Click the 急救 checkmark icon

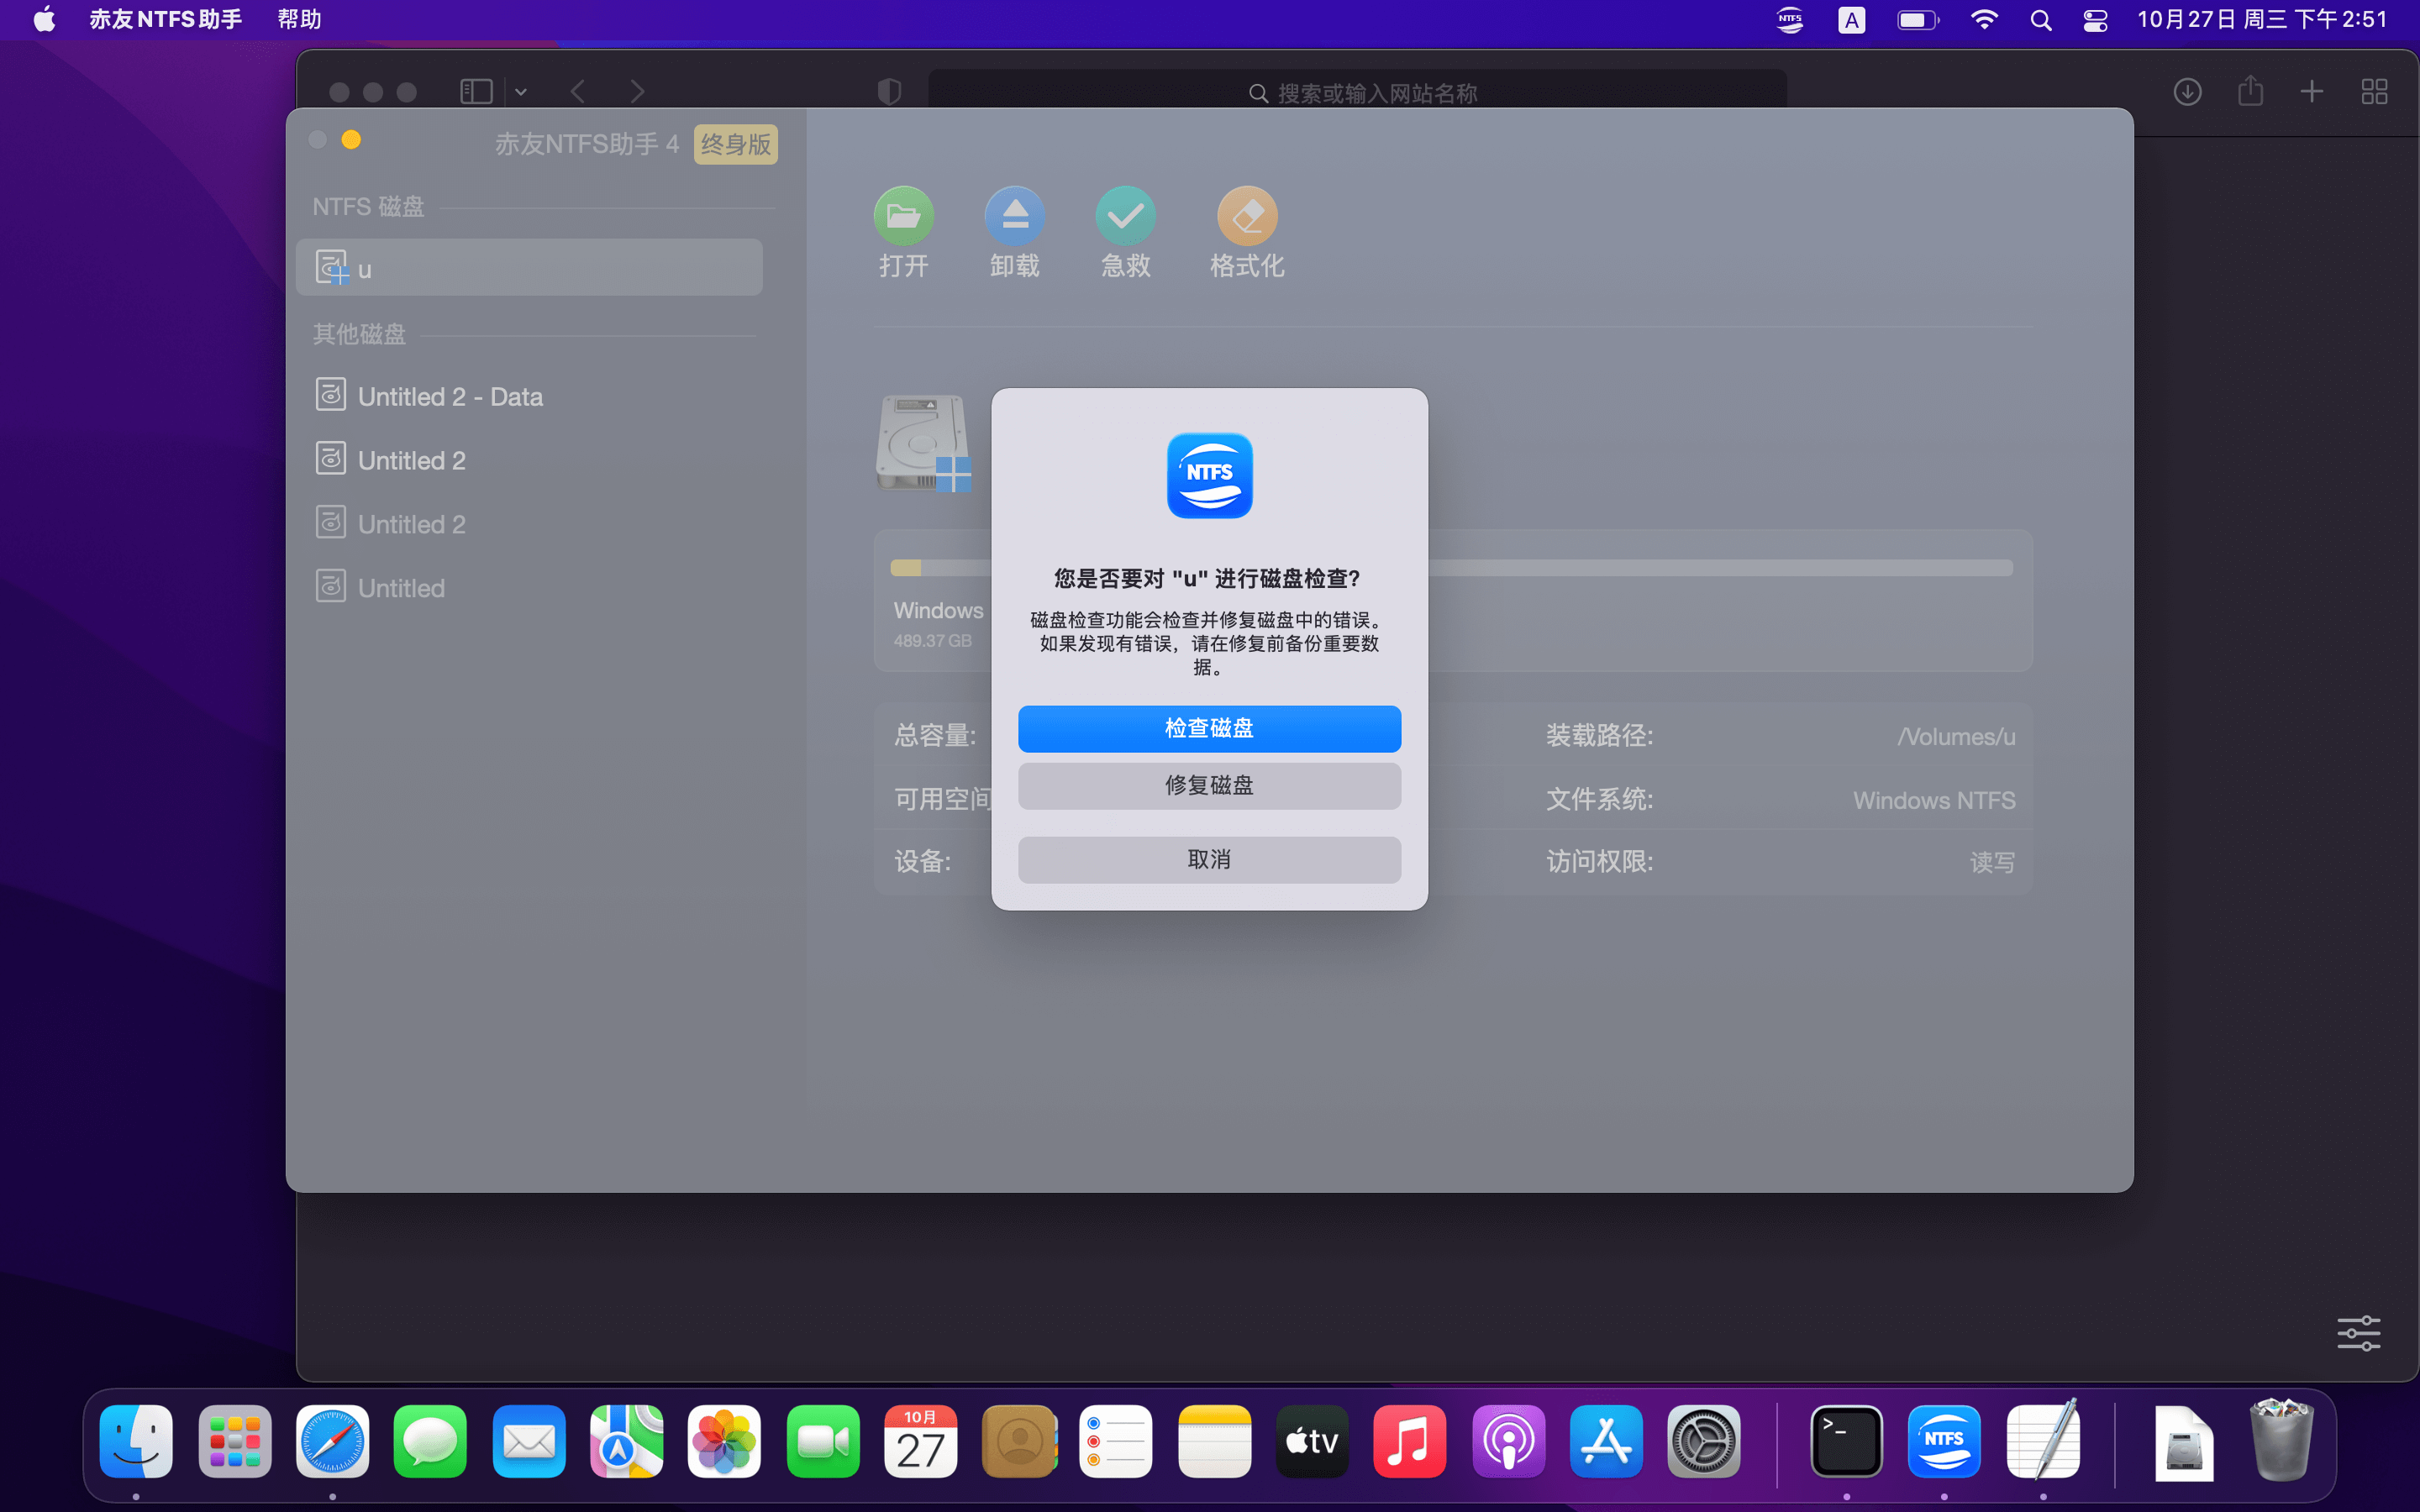pos(1125,216)
